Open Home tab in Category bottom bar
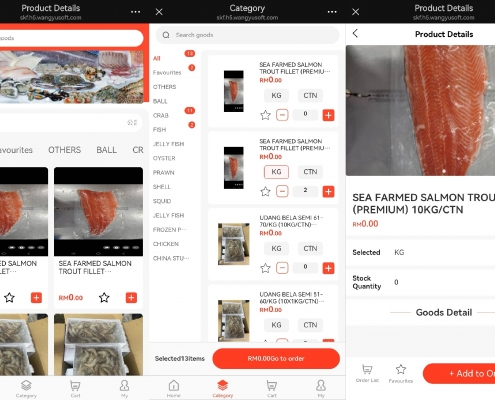The height and width of the screenshot is (400, 495). pos(173,389)
